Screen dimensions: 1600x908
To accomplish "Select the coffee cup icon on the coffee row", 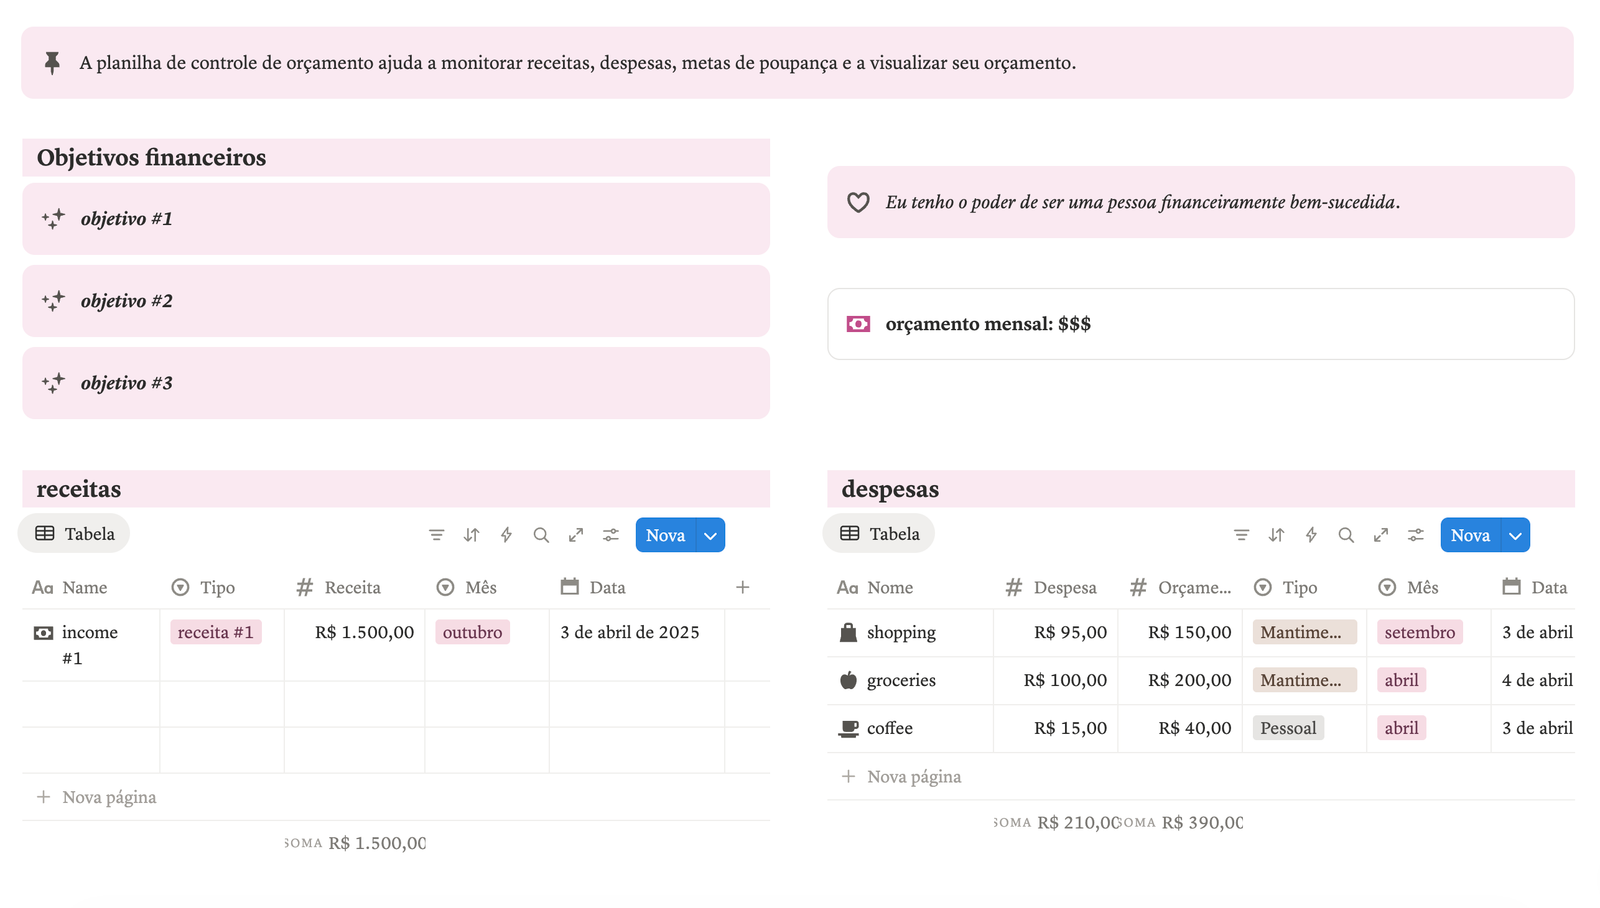I will point(847,727).
